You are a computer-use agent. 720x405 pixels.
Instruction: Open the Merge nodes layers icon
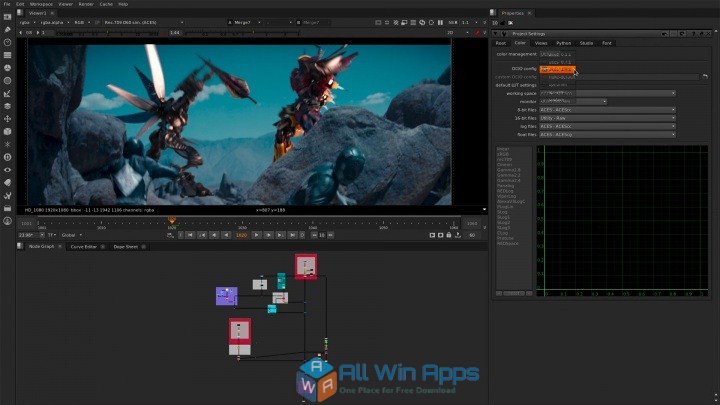coord(7,106)
